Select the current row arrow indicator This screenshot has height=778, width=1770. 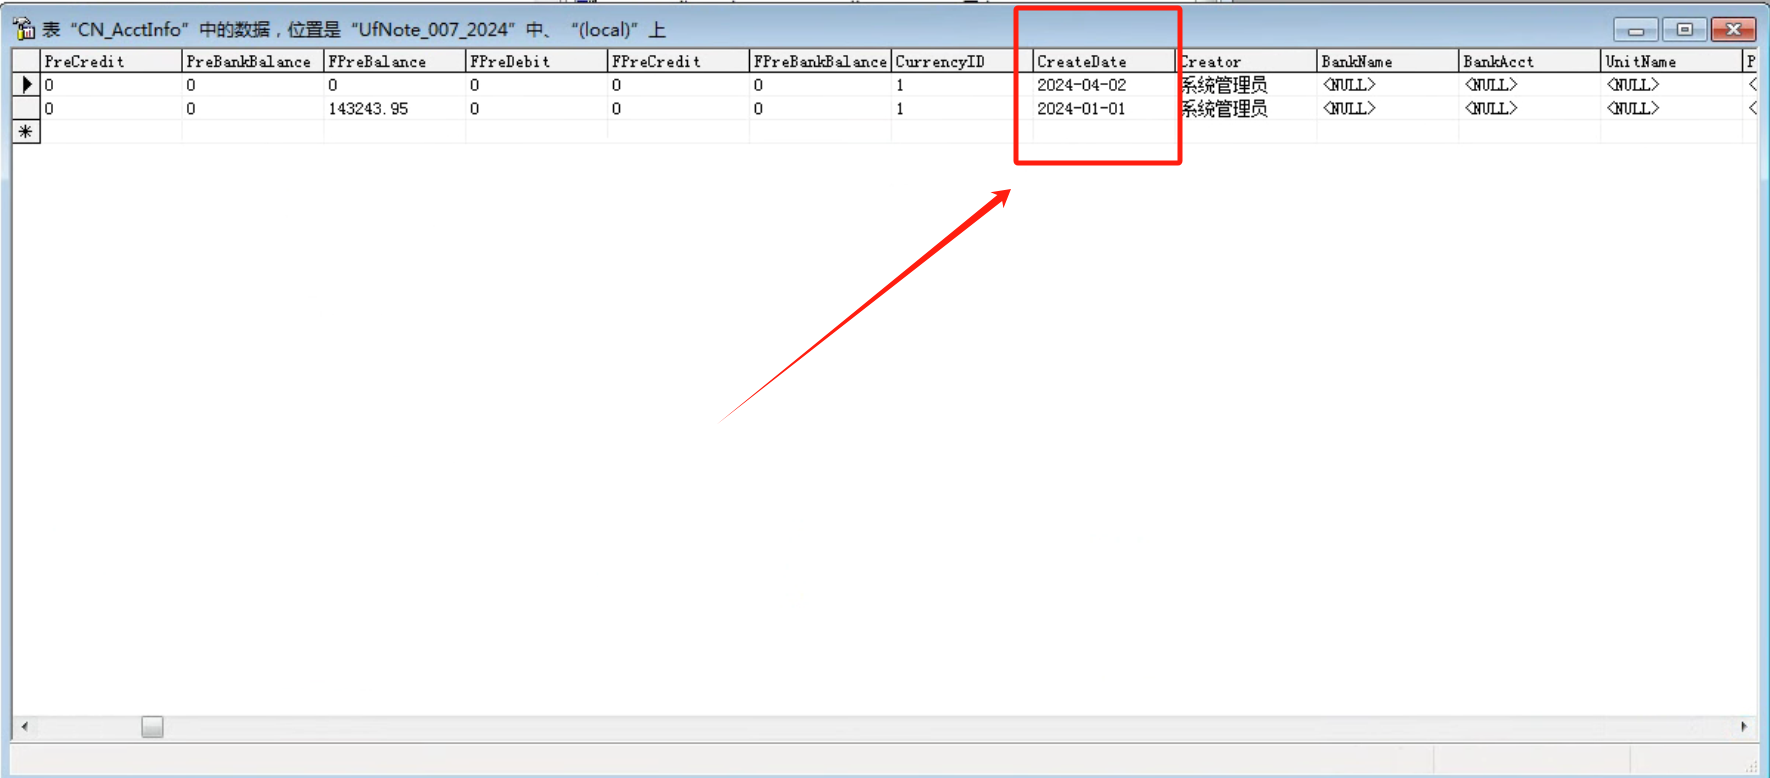click(x=26, y=85)
